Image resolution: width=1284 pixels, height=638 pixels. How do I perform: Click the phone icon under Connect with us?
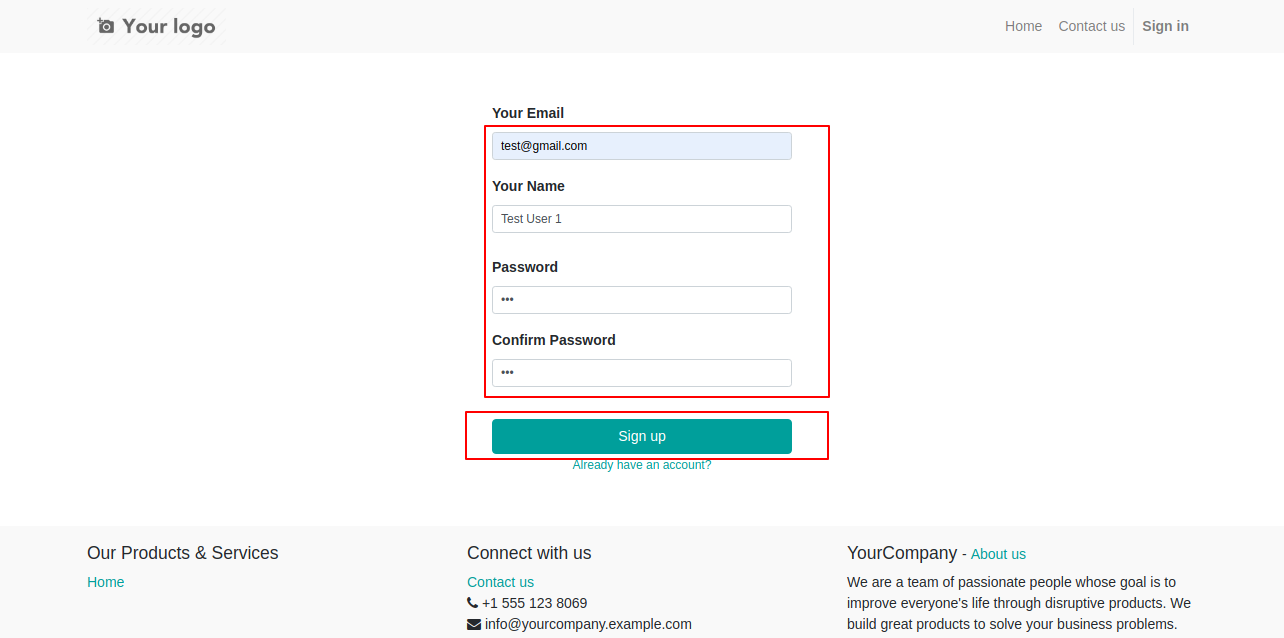pos(473,603)
